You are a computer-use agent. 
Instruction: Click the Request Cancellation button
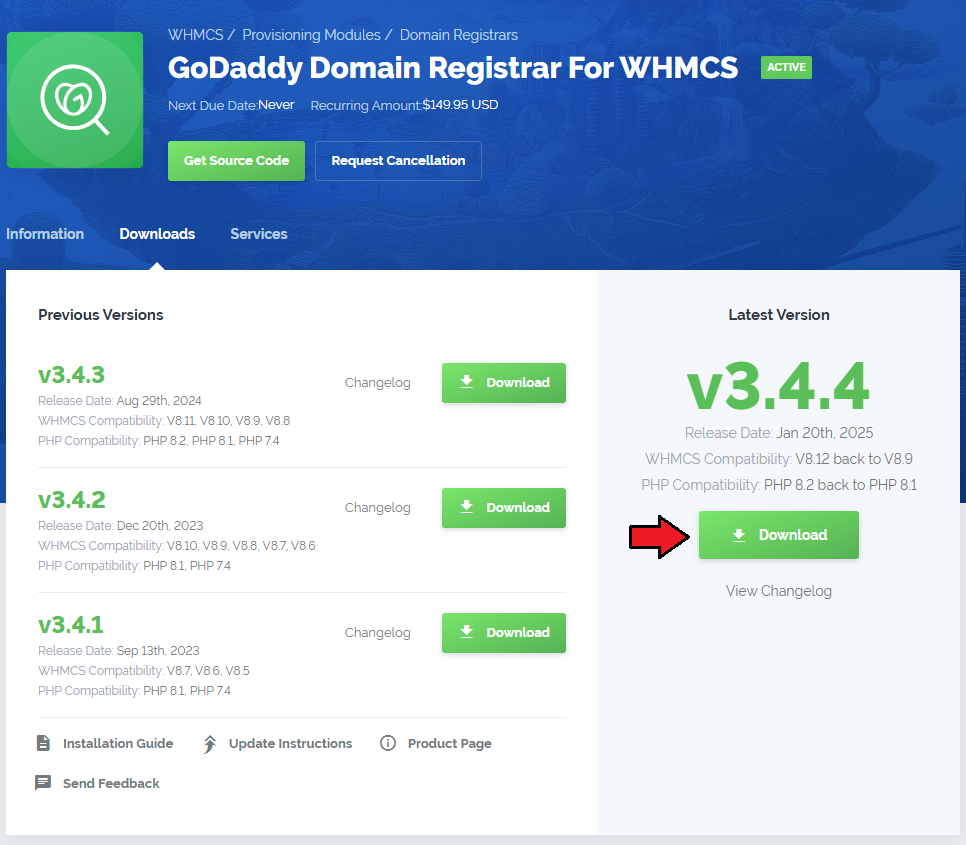(x=398, y=161)
